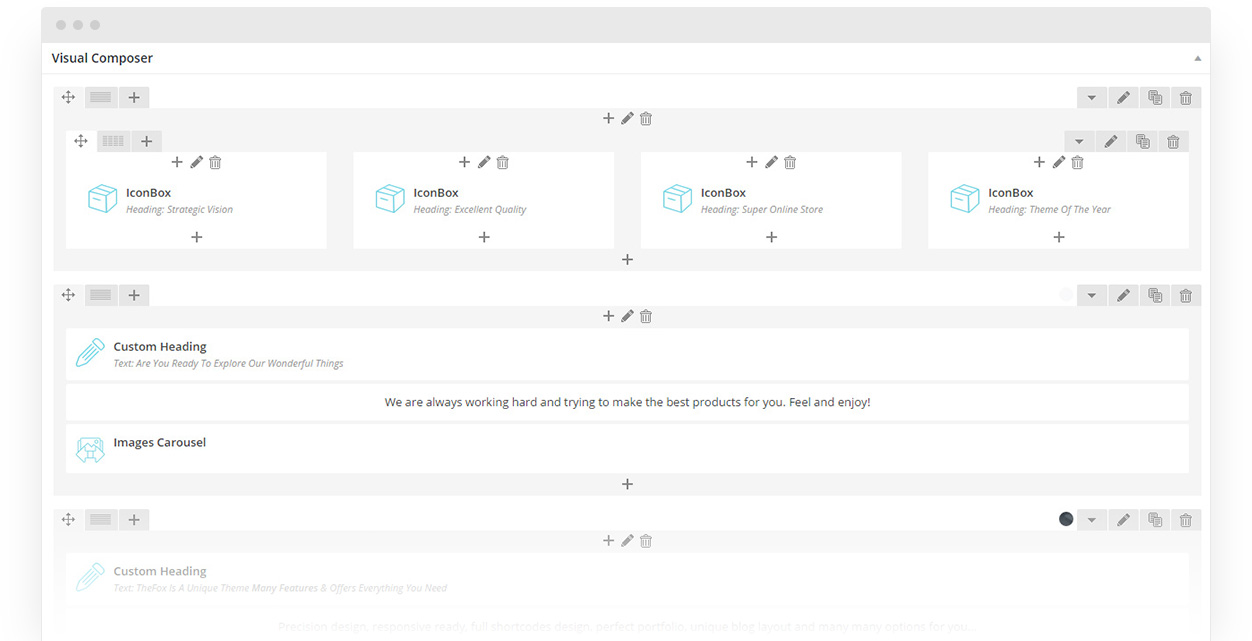
Task: Clone the first outer row
Action: (x=1155, y=98)
